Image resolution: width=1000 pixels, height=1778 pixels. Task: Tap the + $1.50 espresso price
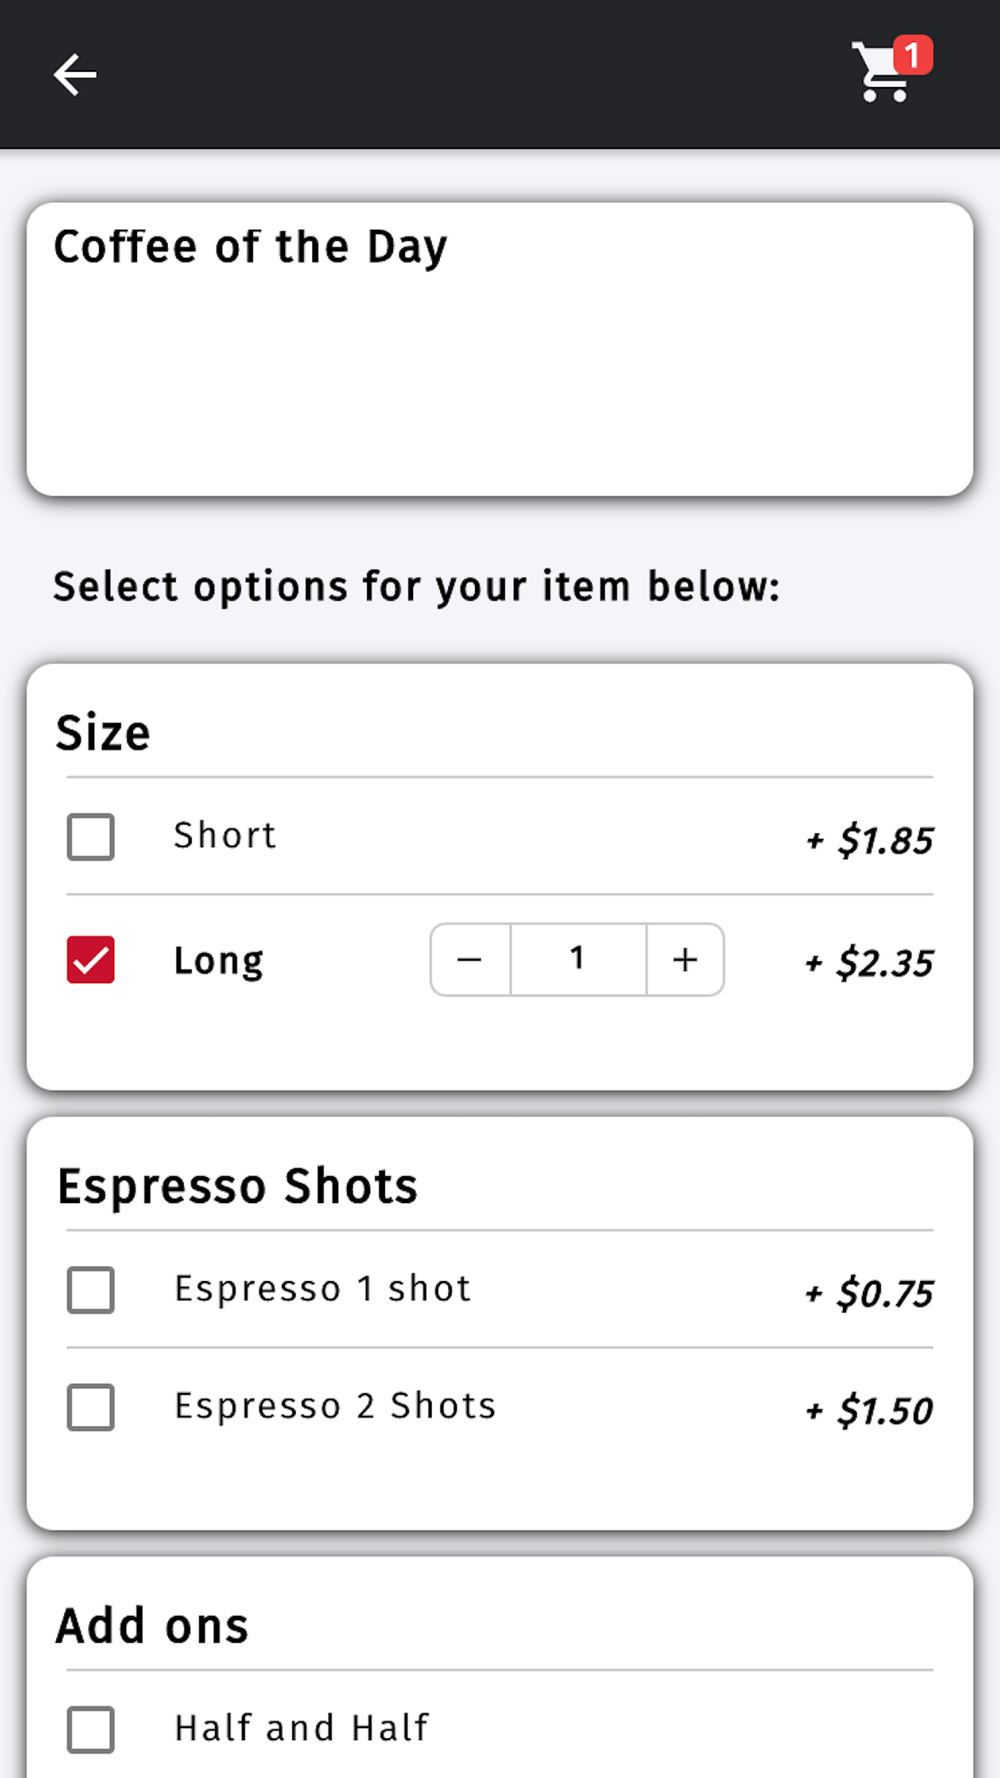coord(869,1410)
